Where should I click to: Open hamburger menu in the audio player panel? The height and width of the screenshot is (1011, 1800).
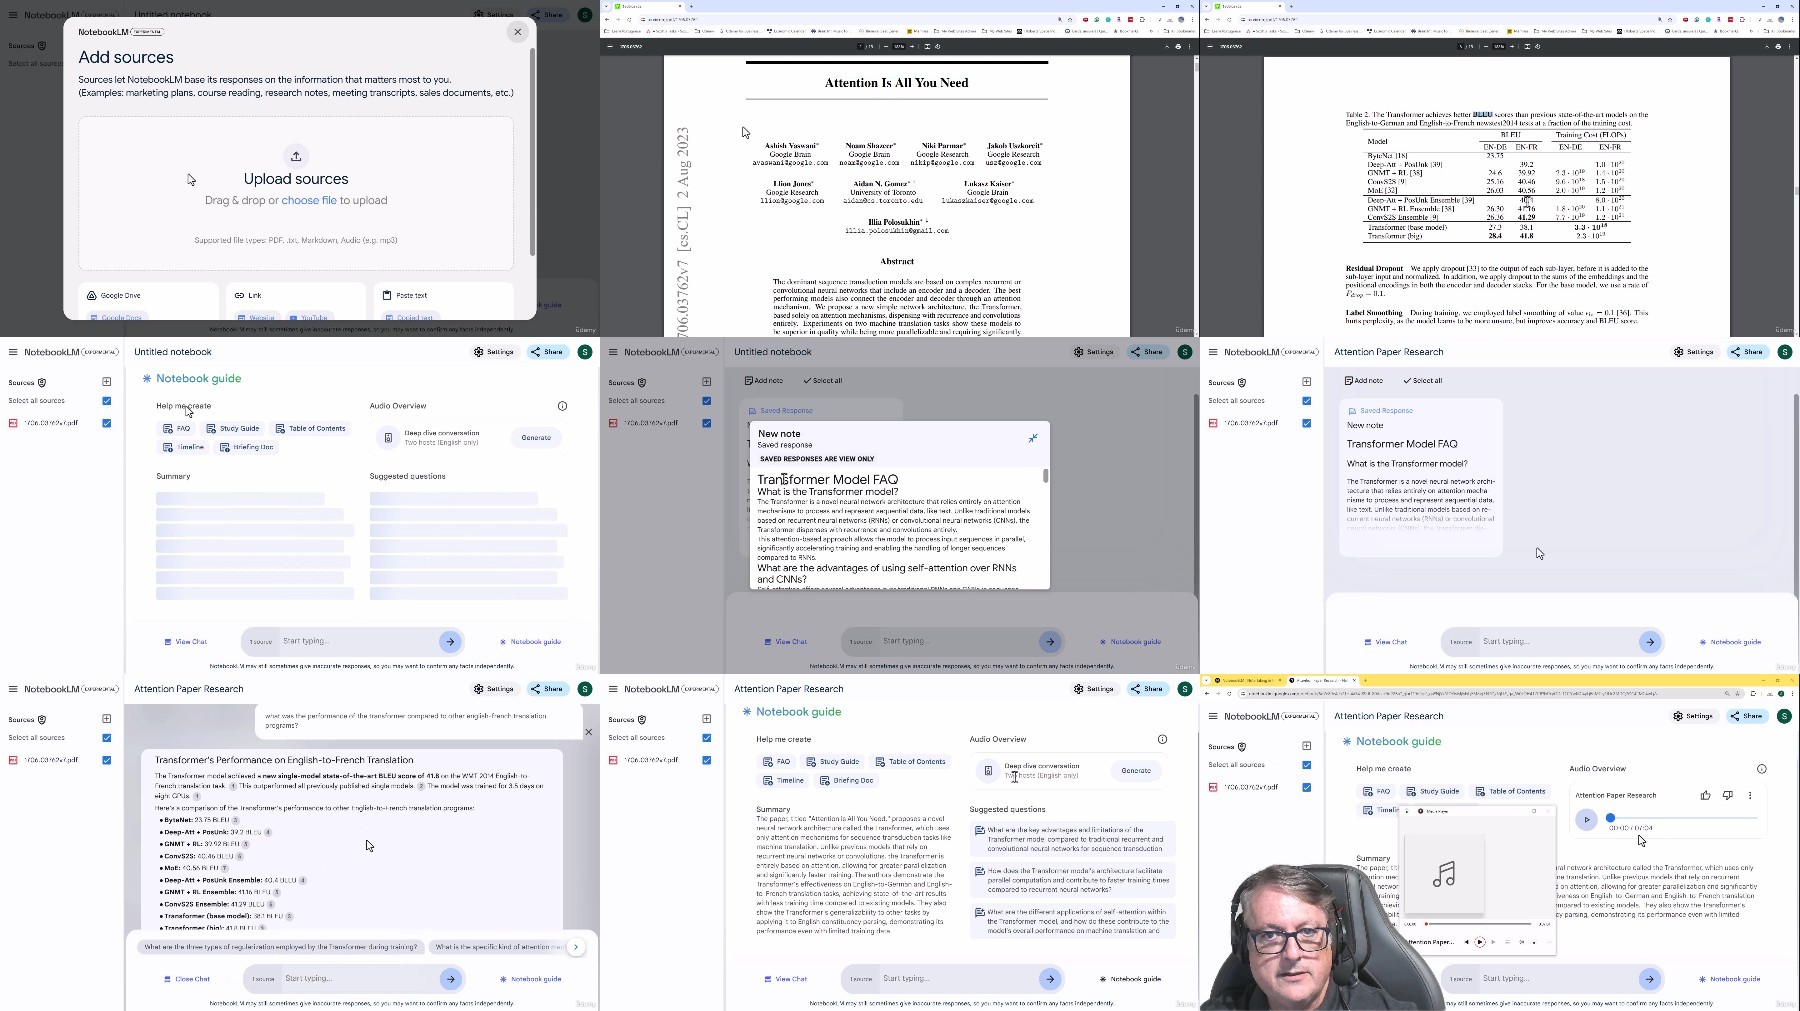point(1213,716)
